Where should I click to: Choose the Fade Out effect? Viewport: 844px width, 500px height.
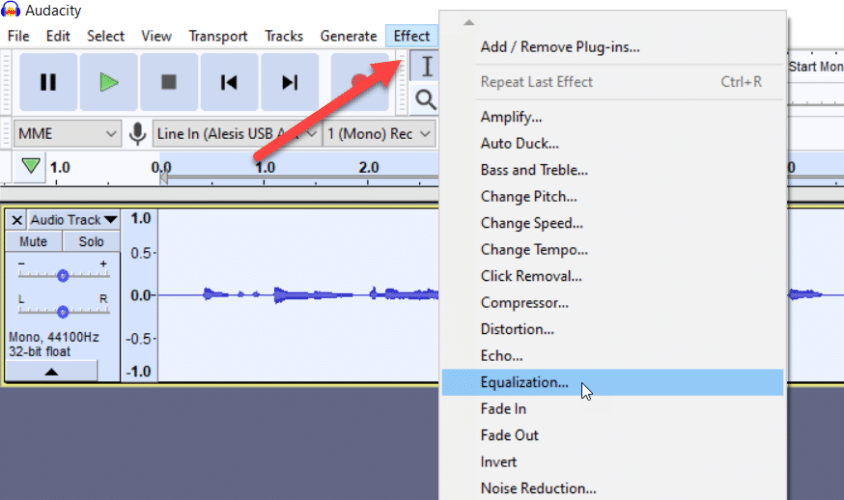613,435
